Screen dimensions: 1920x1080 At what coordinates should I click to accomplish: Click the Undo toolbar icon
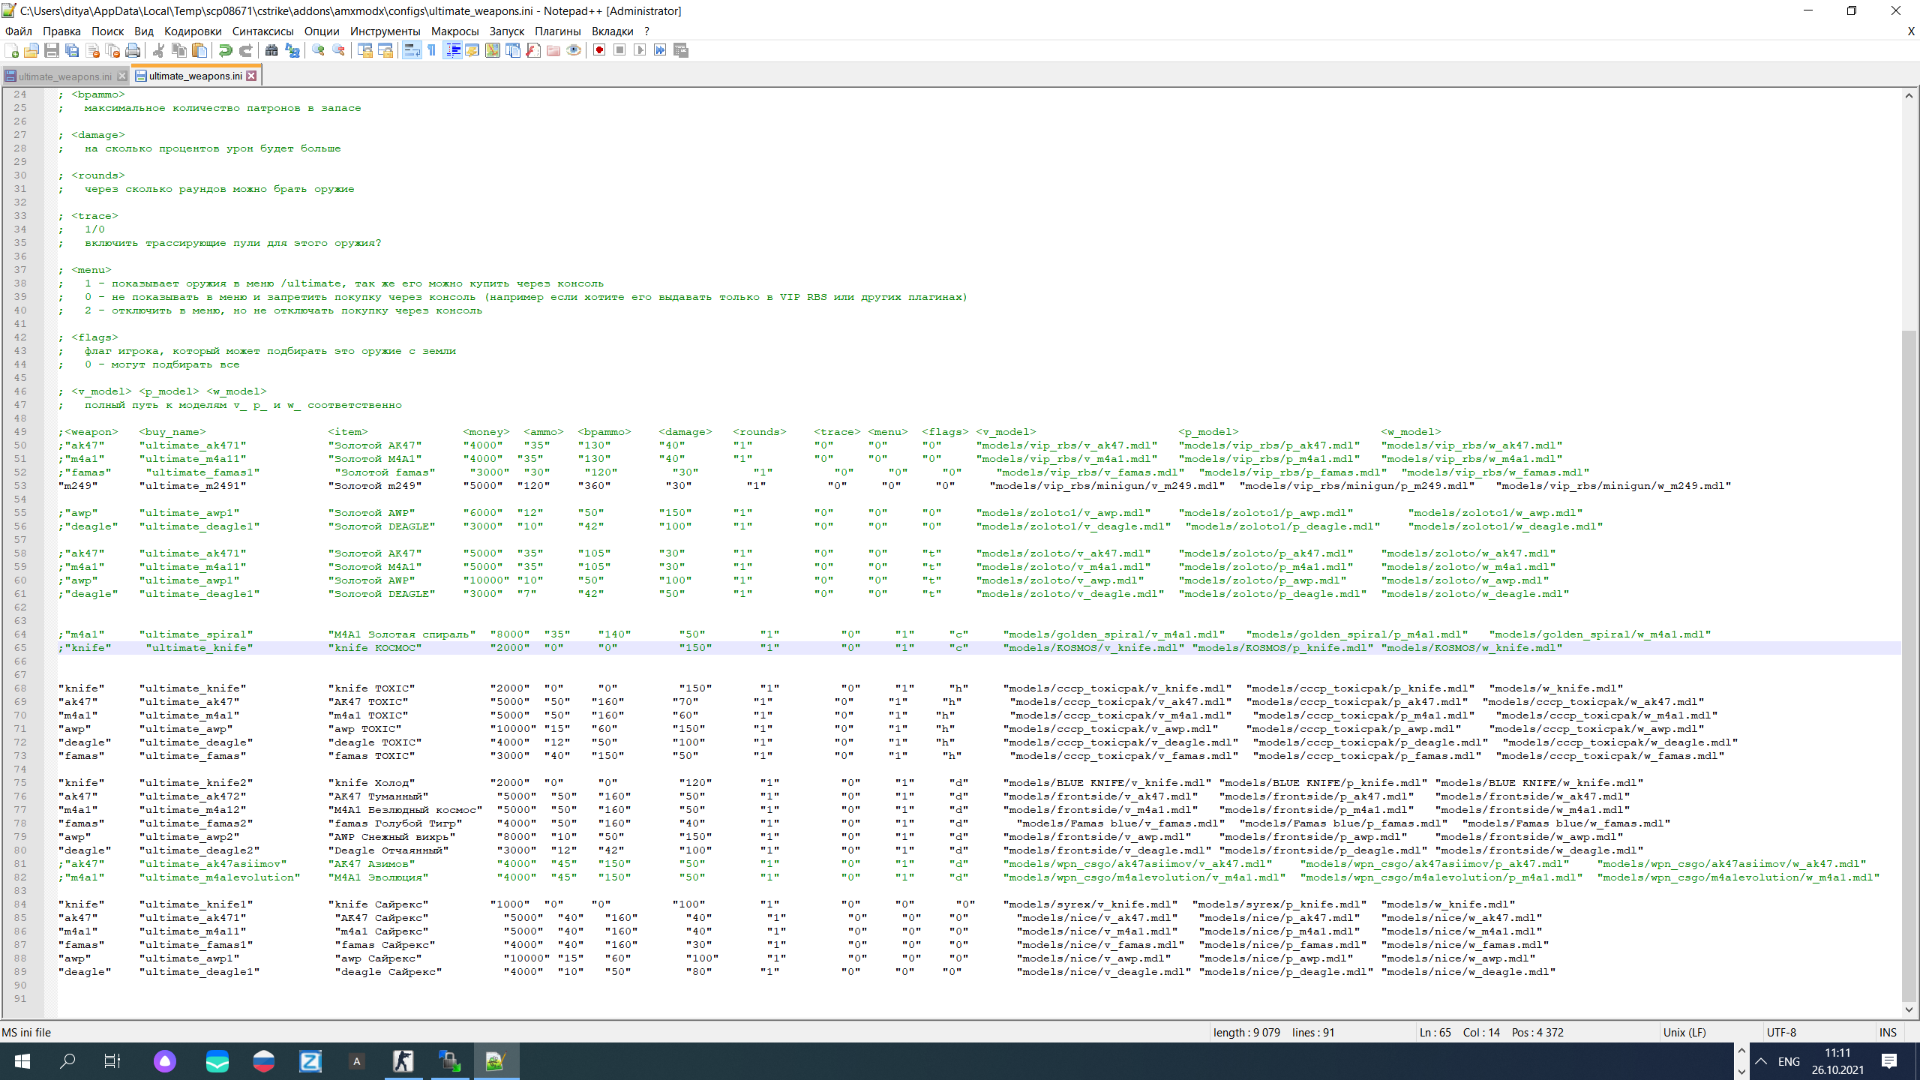tap(225, 50)
